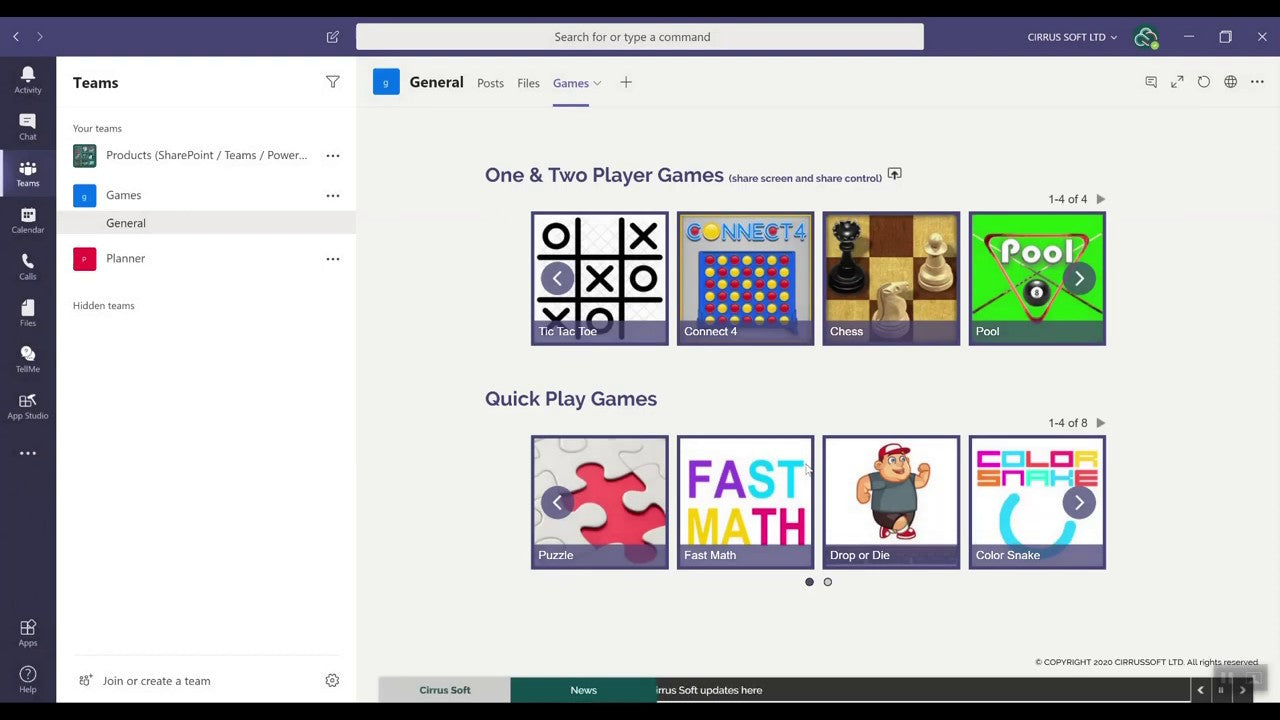Reload the Games tab with refresh icon
This screenshot has height=720, width=1280.
click(x=1204, y=82)
